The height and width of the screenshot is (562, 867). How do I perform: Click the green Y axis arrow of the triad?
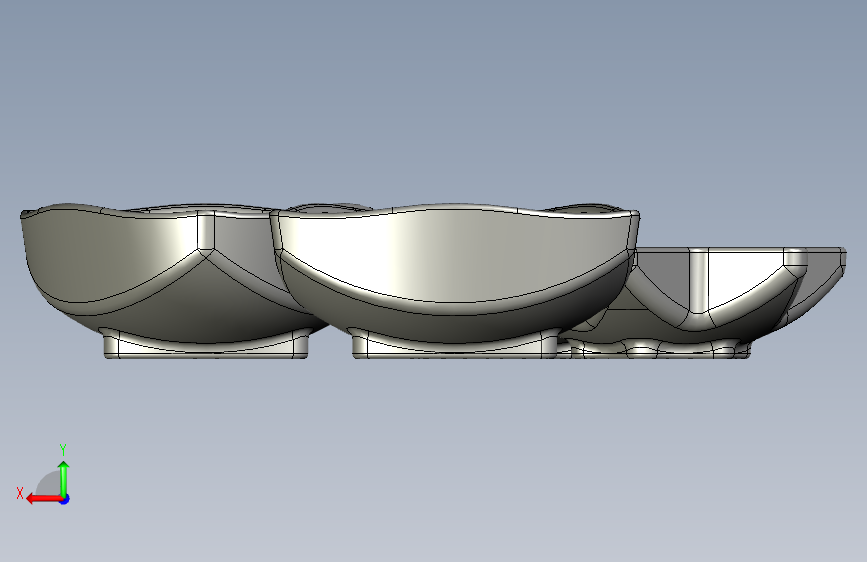pyautogui.click(x=64, y=478)
